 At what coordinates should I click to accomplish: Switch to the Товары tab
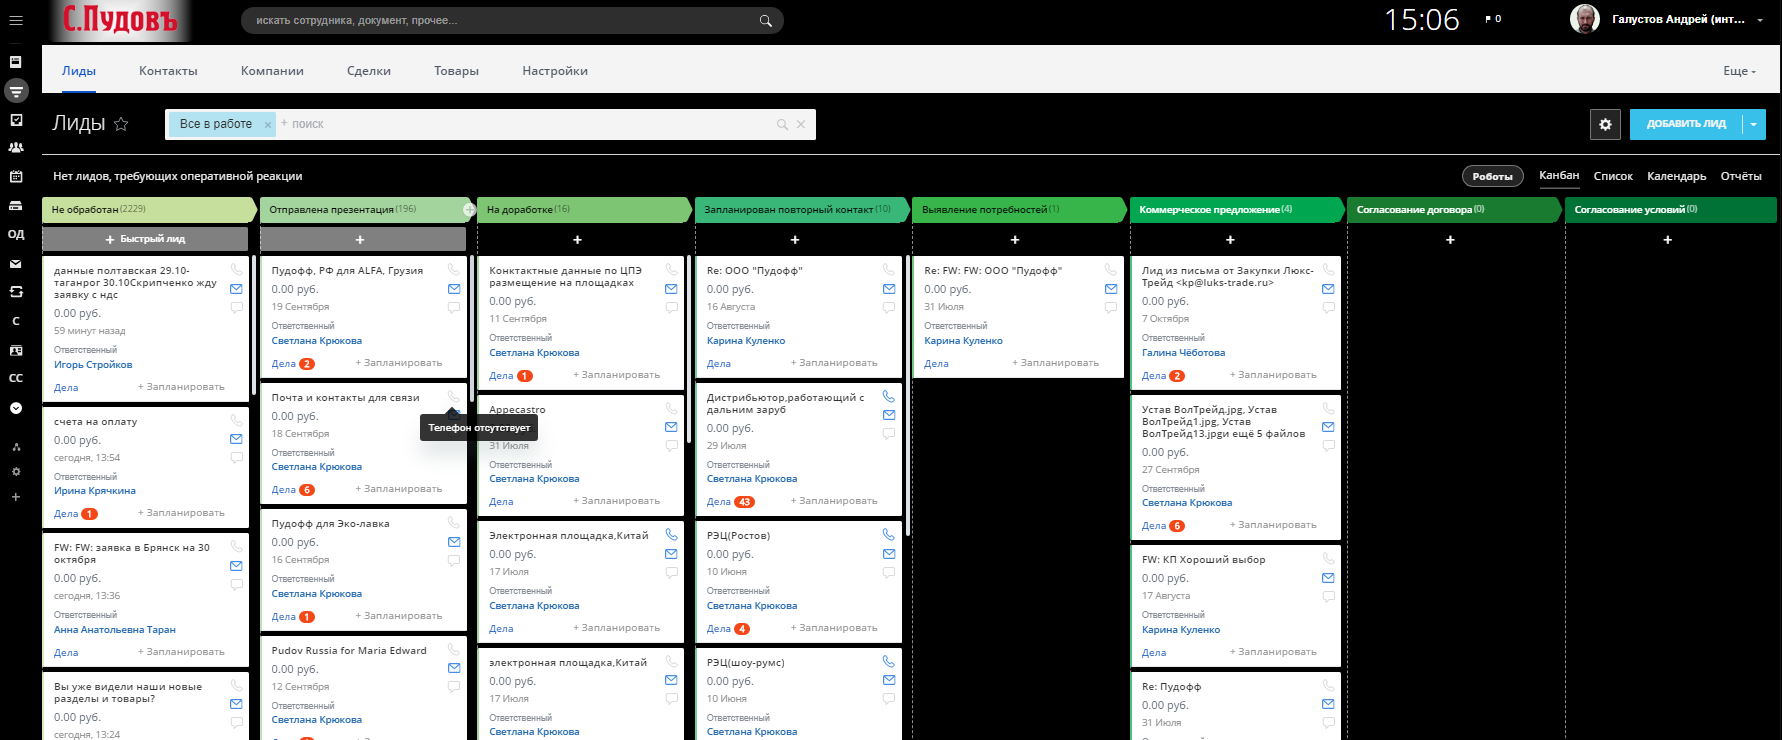(x=456, y=71)
